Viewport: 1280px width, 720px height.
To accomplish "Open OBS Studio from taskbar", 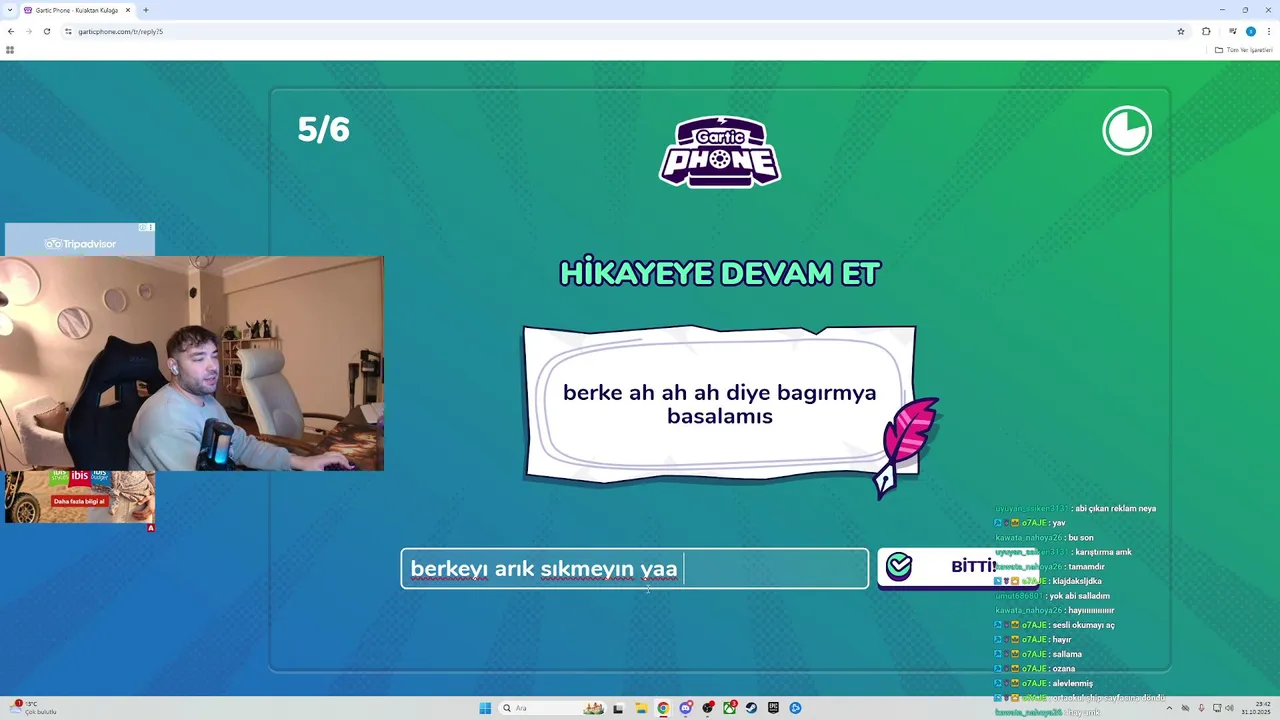I will 708,708.
